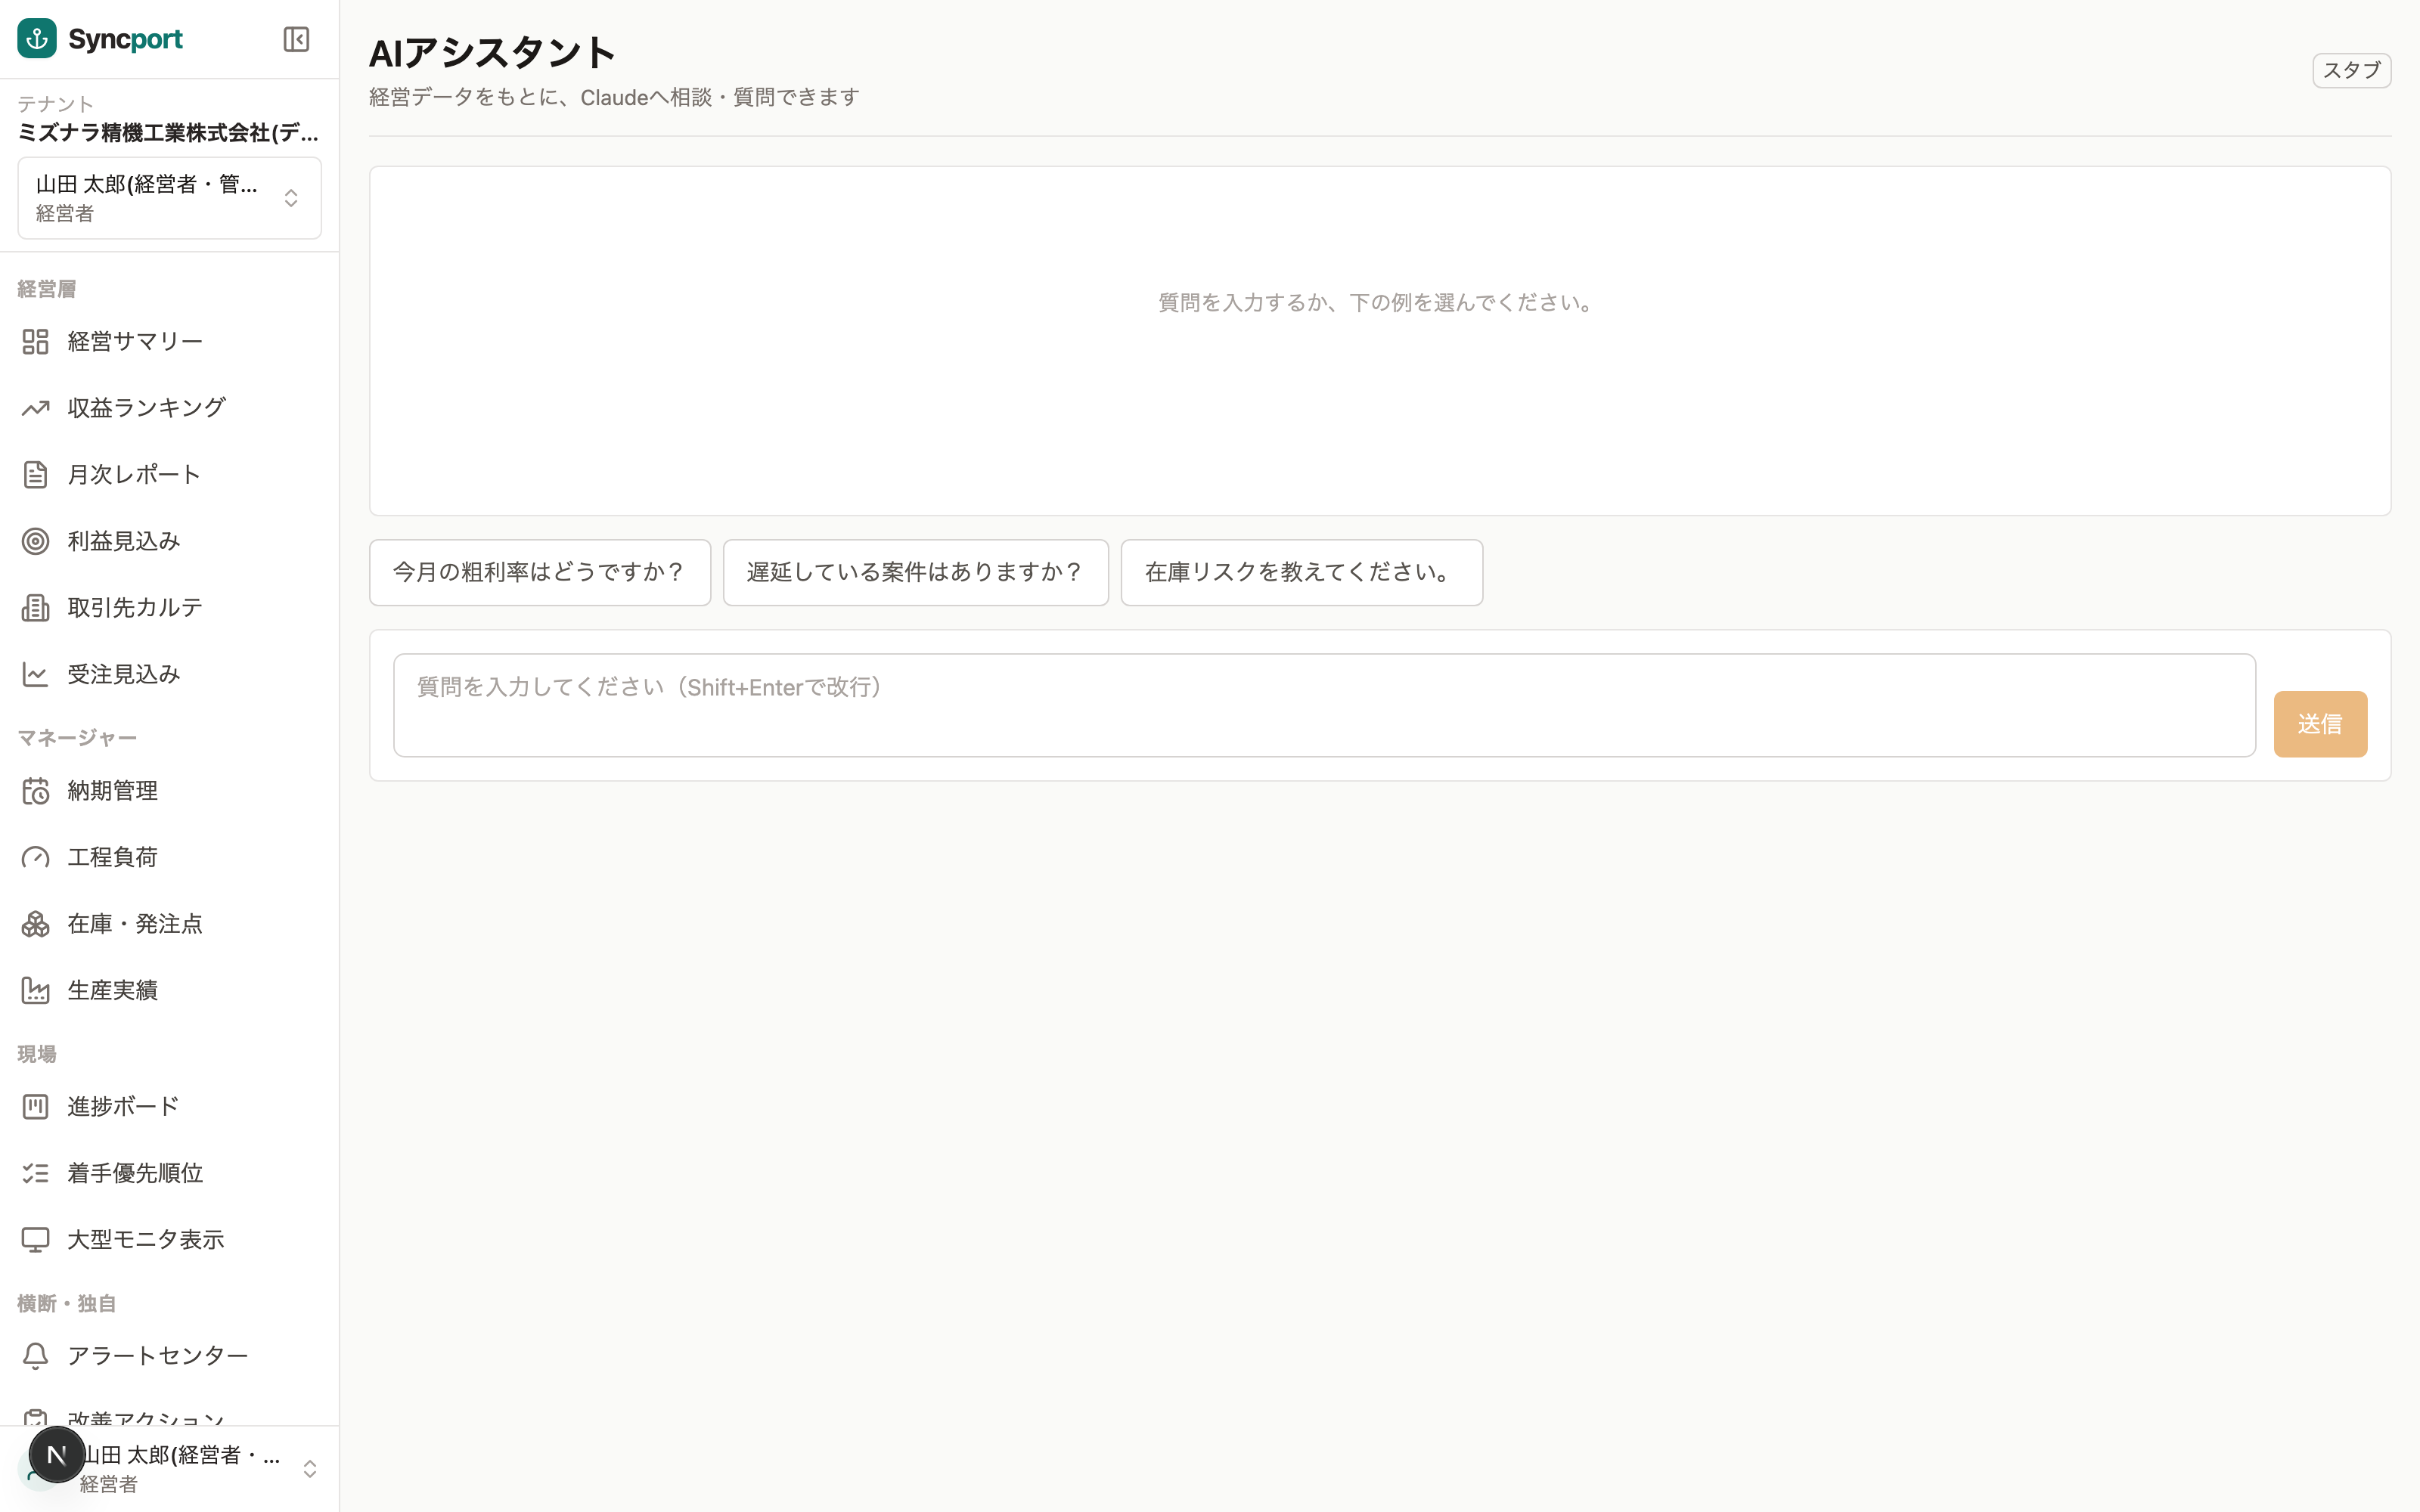Click the 現場 section label
The height and width of the screenshot is (1512, 2420).
pos(37,1054)
